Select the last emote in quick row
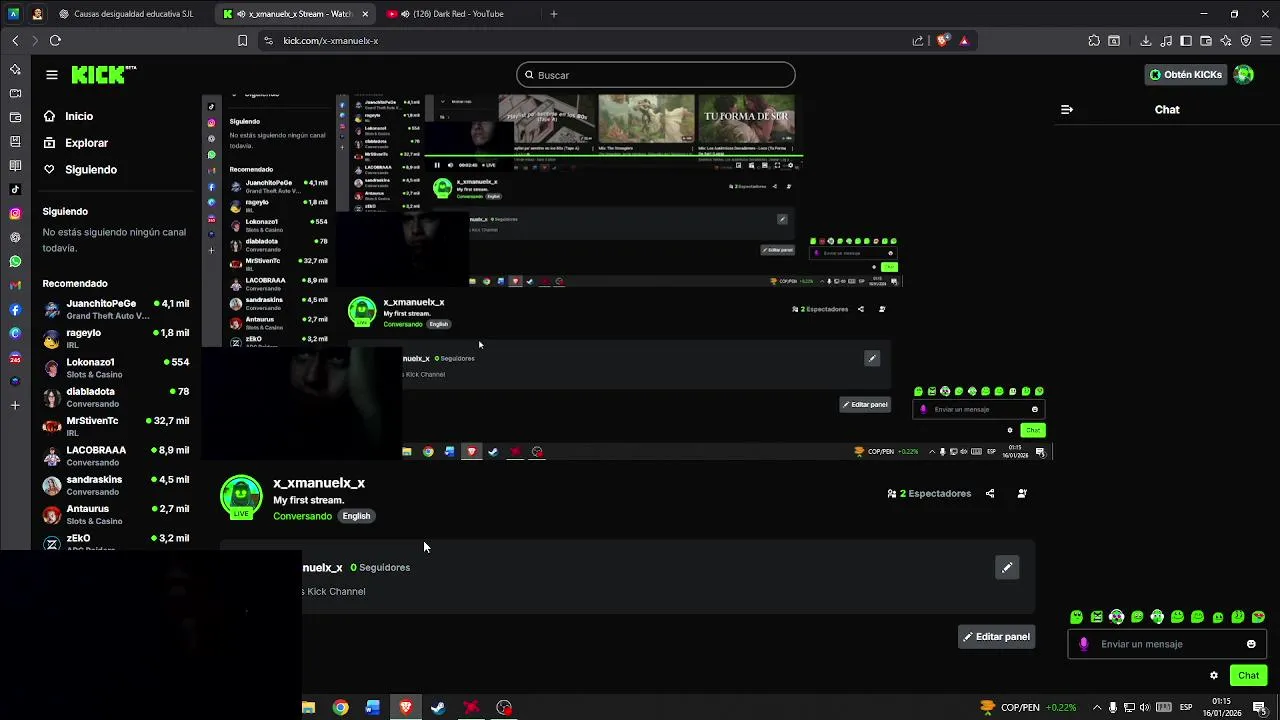Screen dimensions: 1280x720 [1258, 617]
